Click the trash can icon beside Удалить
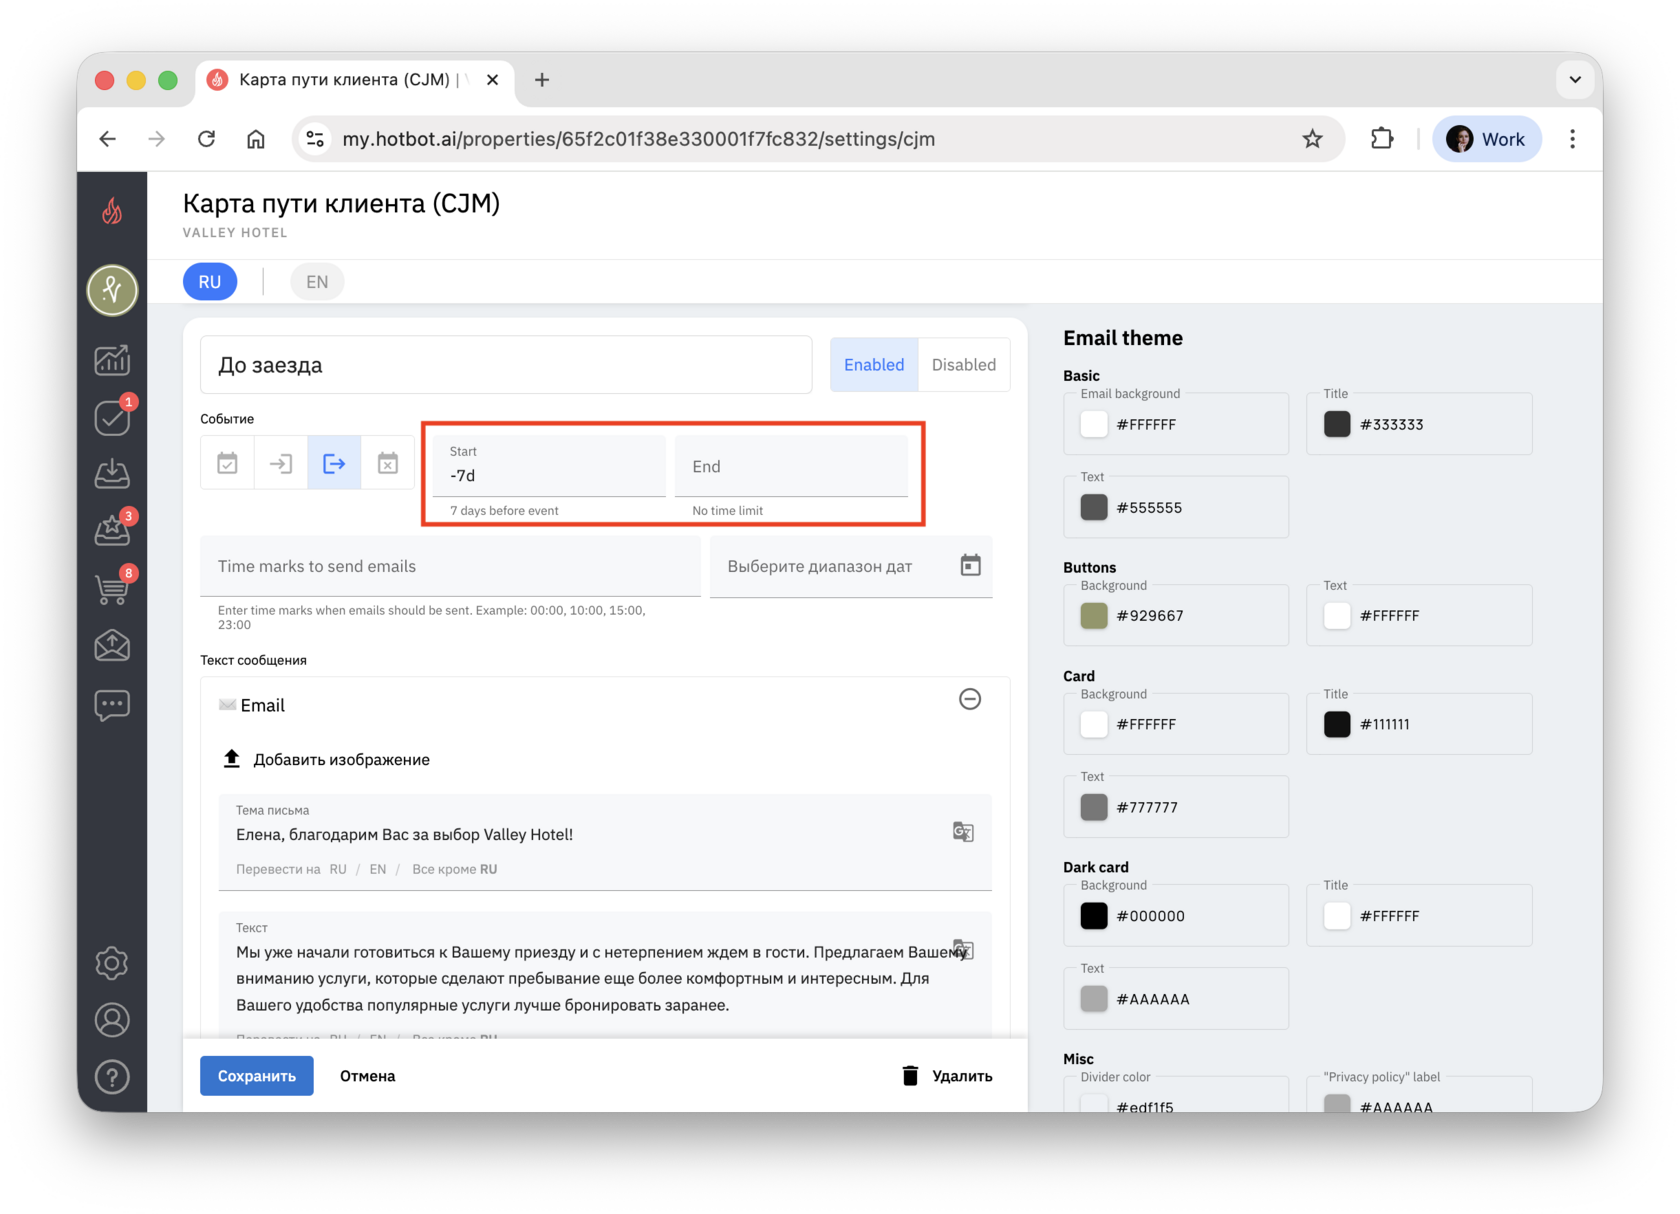Image resolution: width=1680 pixels, height=1214 pixels. point(910,1076)
